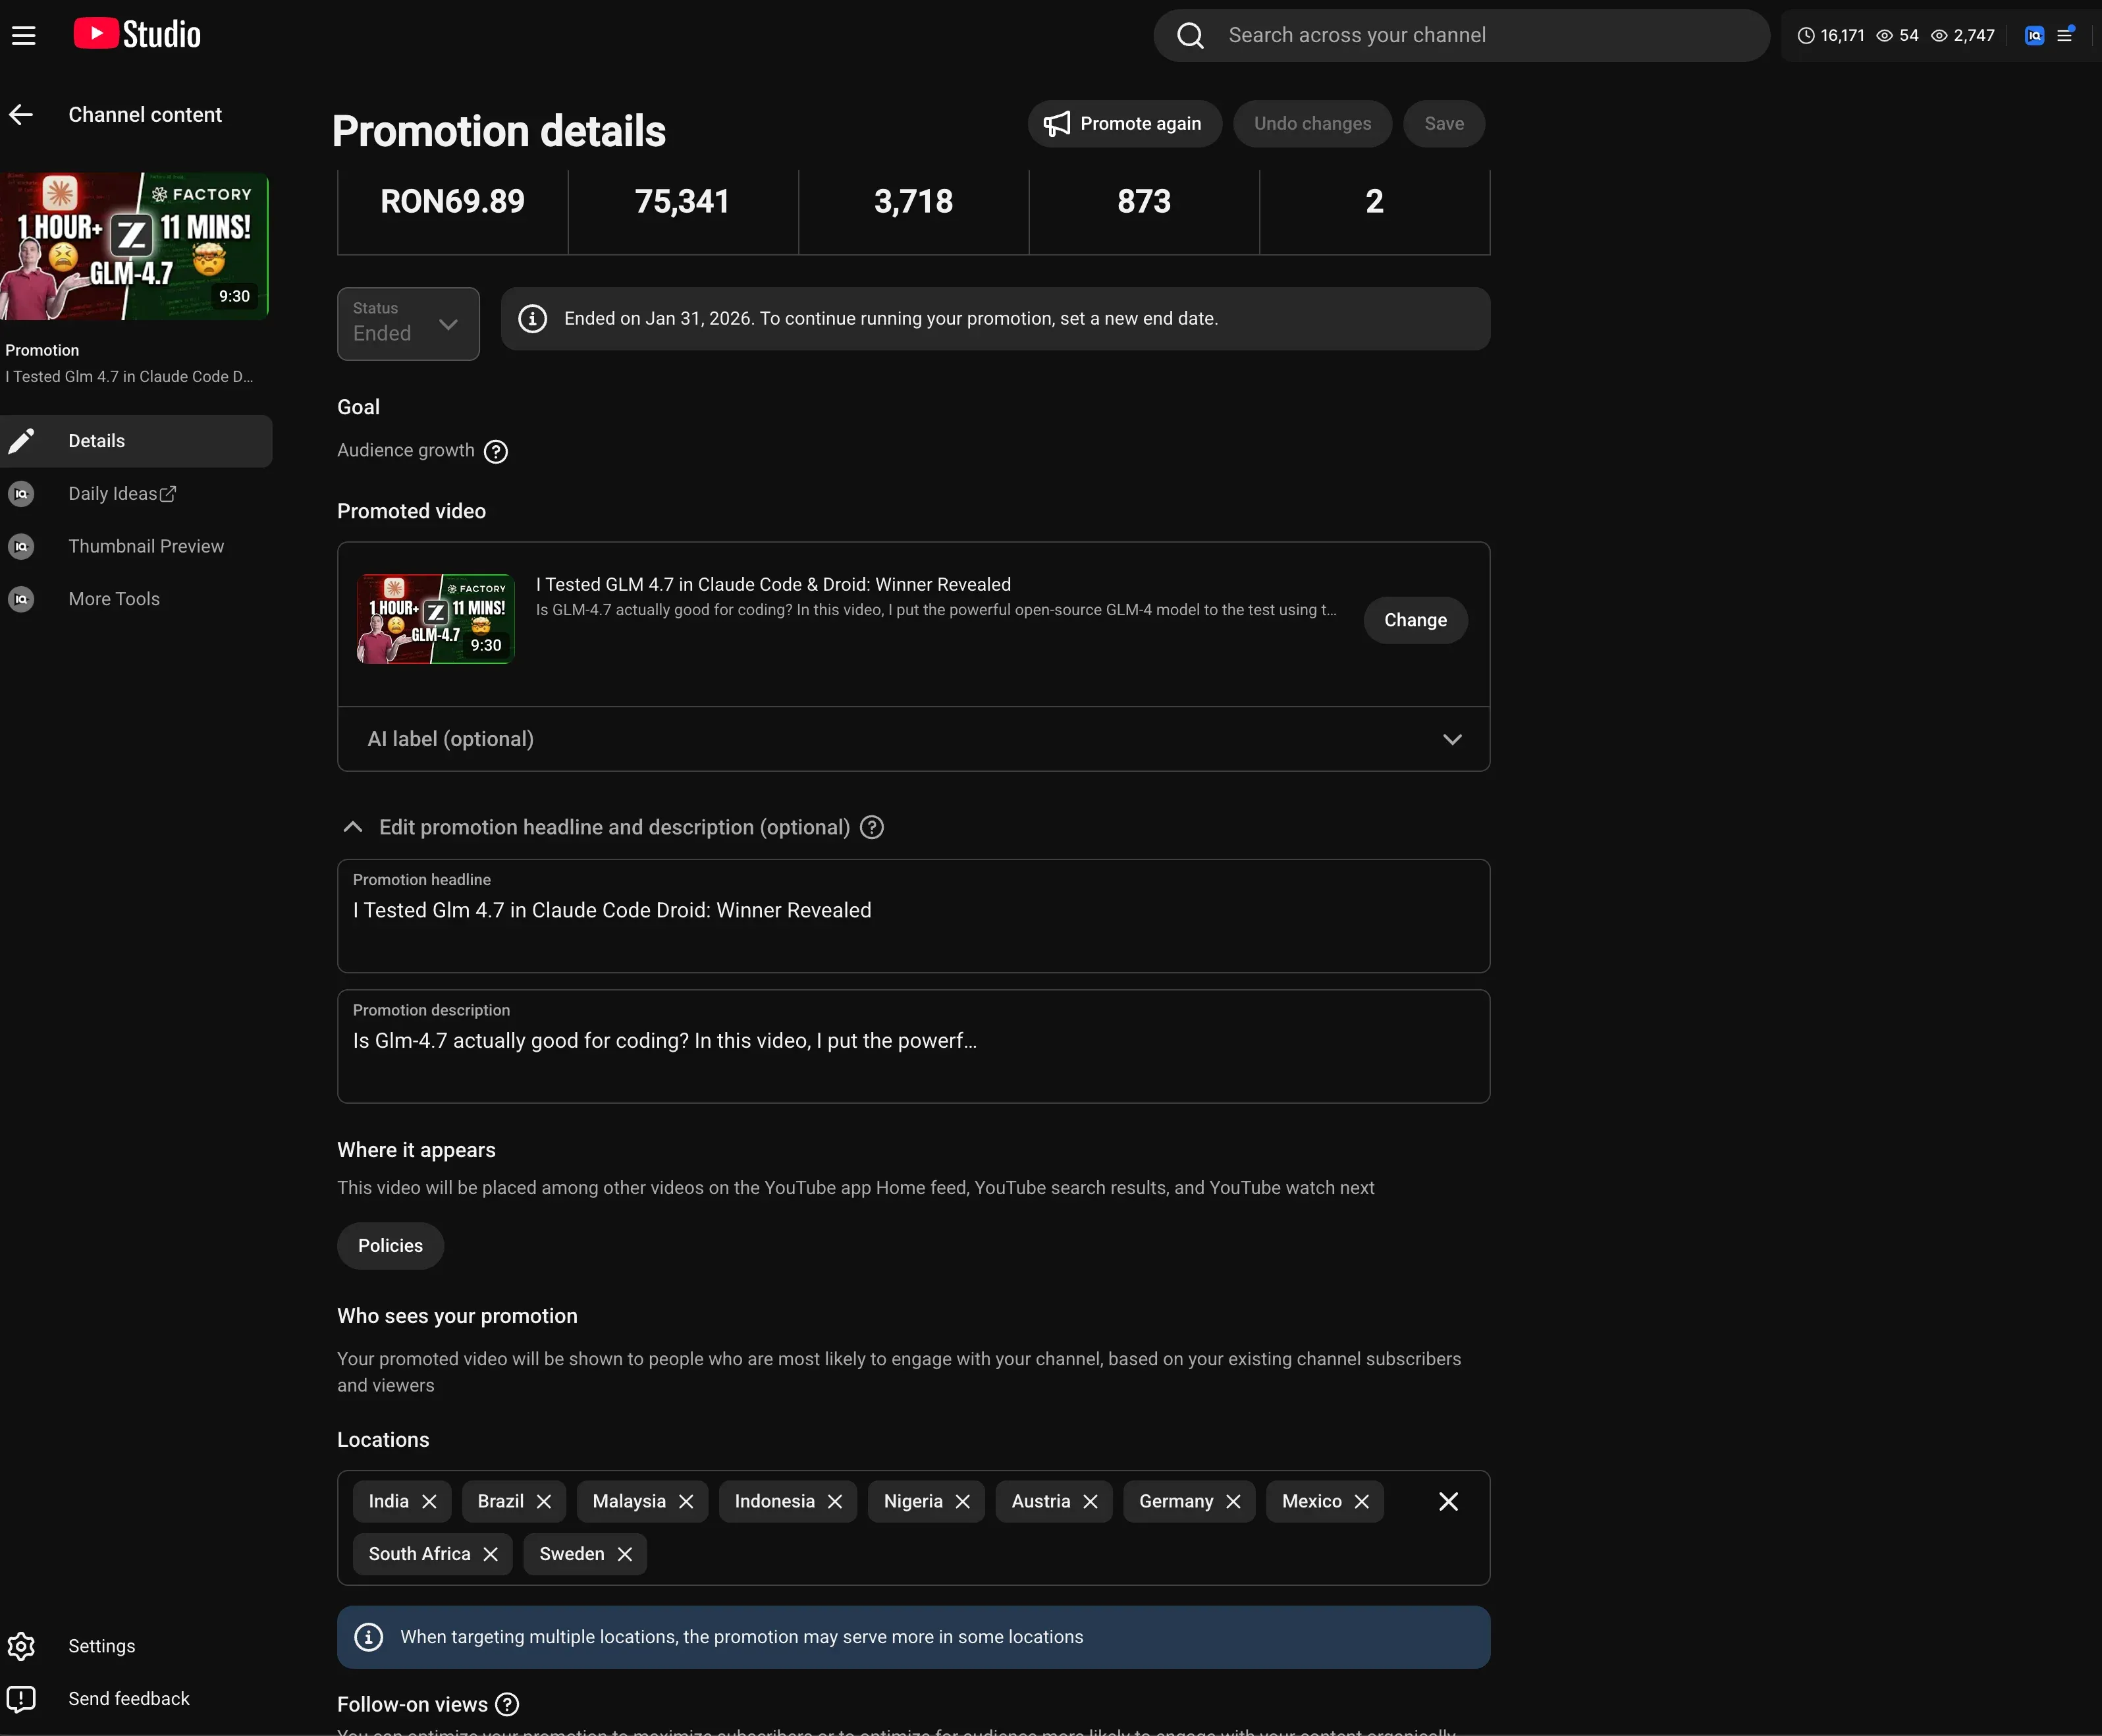Click the Save button
This screenshot has height=1736, width=2102.
(x=1444, y=124)
